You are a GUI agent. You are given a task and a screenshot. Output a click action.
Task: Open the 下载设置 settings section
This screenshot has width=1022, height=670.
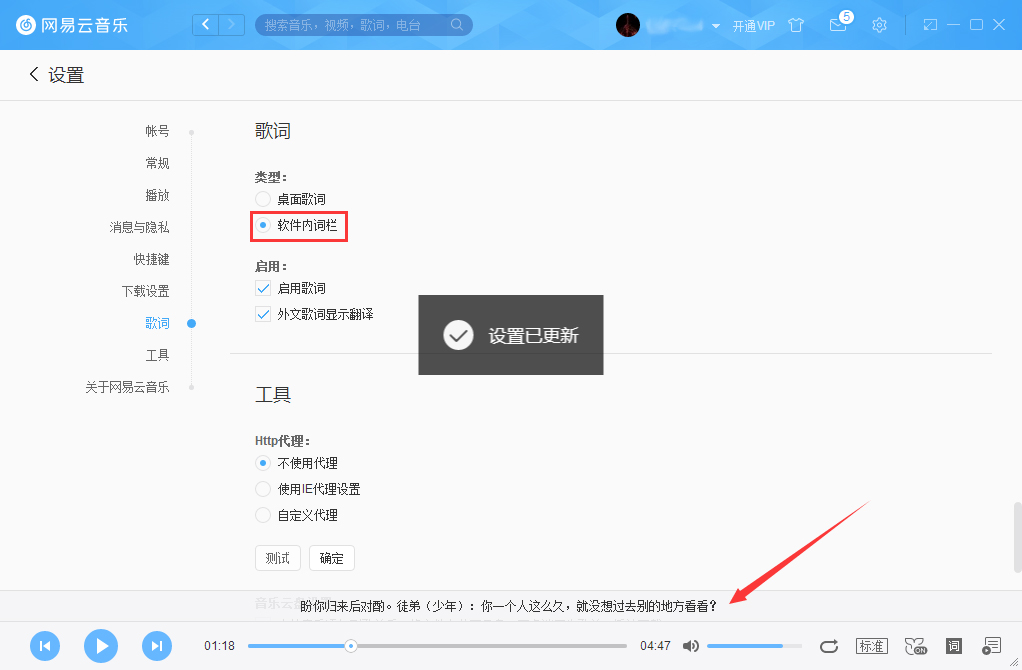147,291
